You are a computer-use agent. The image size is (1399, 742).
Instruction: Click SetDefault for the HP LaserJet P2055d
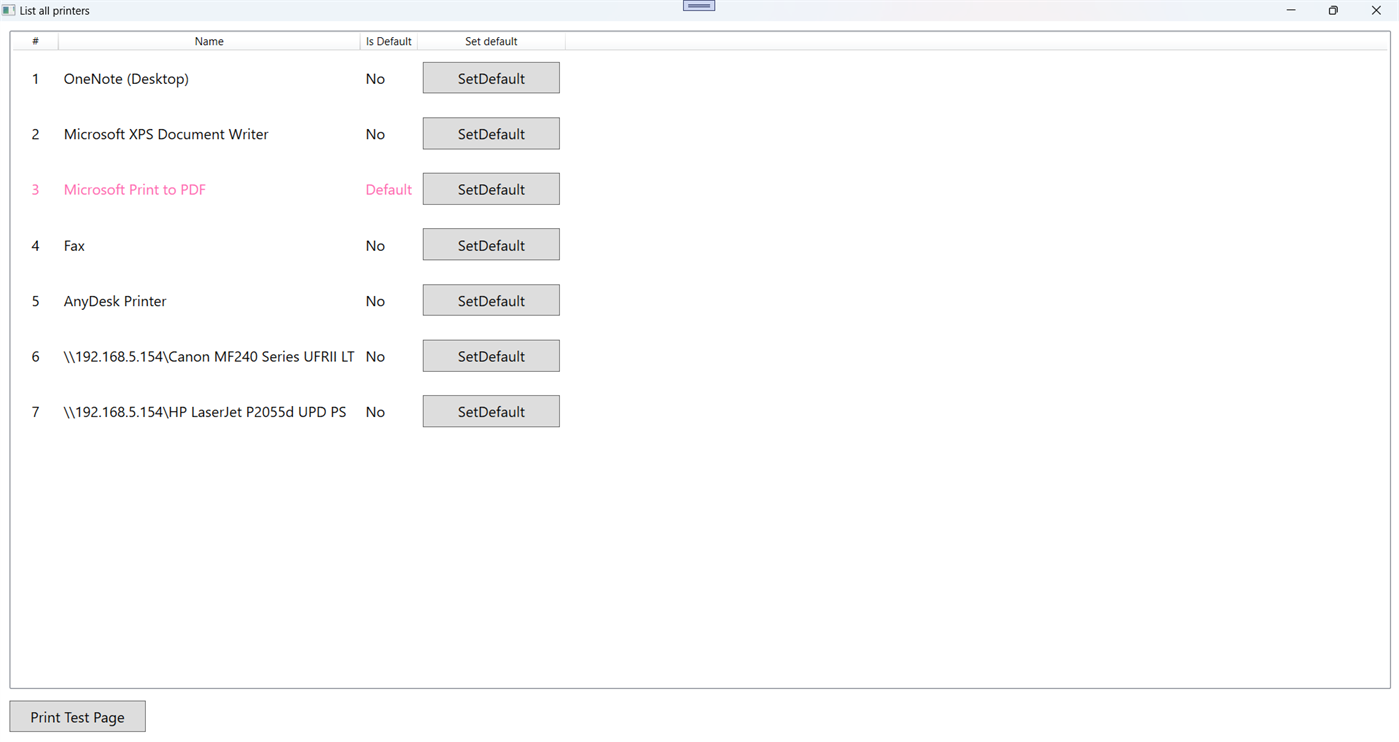coord(490,411)
